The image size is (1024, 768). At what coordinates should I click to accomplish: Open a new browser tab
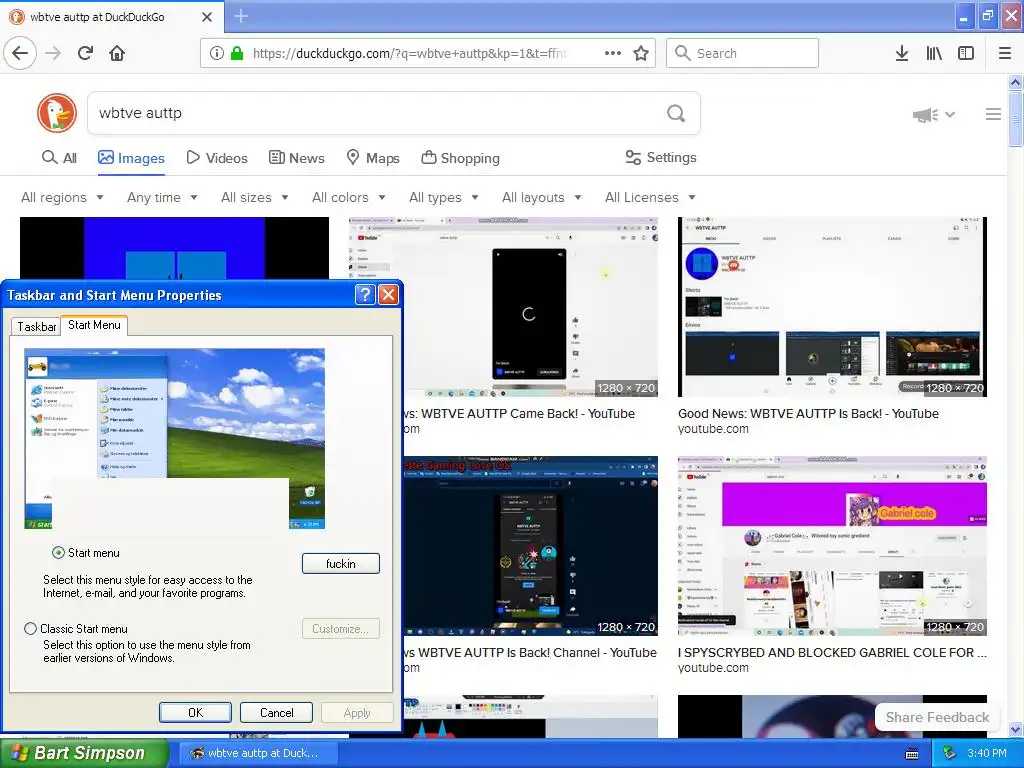click(241, 16)
